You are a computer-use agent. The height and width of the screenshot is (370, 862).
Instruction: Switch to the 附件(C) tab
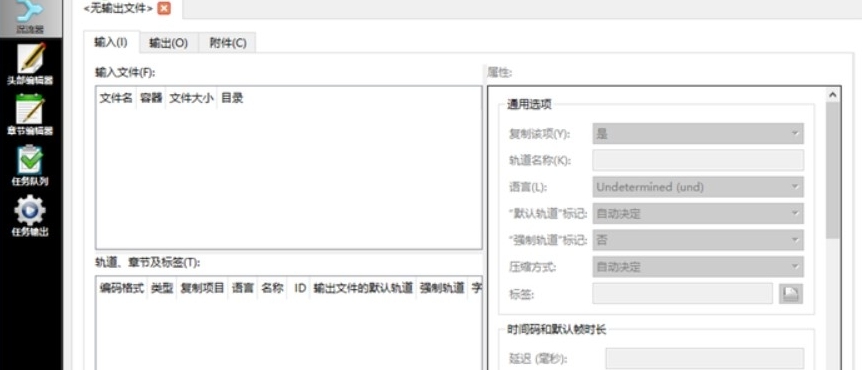tap(228, 43)
